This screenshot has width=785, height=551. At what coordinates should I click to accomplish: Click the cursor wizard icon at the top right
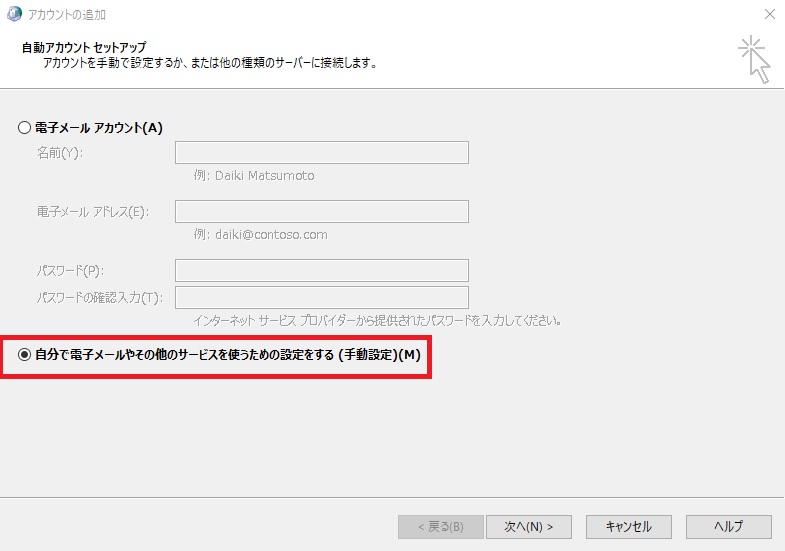pyautogui.click(x=754, y=59)
